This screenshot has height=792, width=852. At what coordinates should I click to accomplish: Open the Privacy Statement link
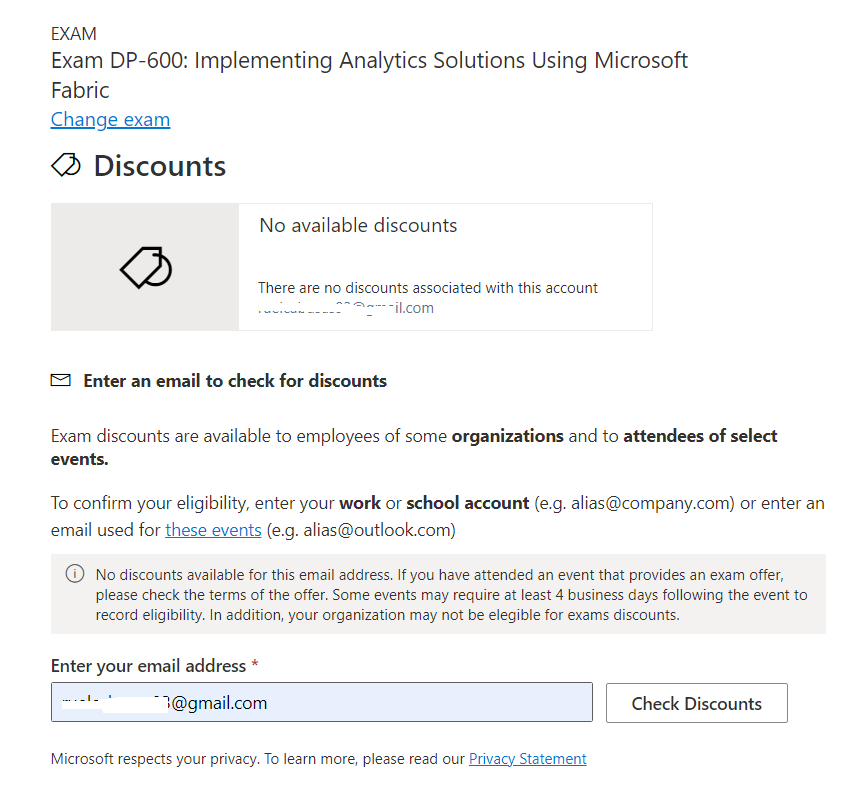click(528, 759)
